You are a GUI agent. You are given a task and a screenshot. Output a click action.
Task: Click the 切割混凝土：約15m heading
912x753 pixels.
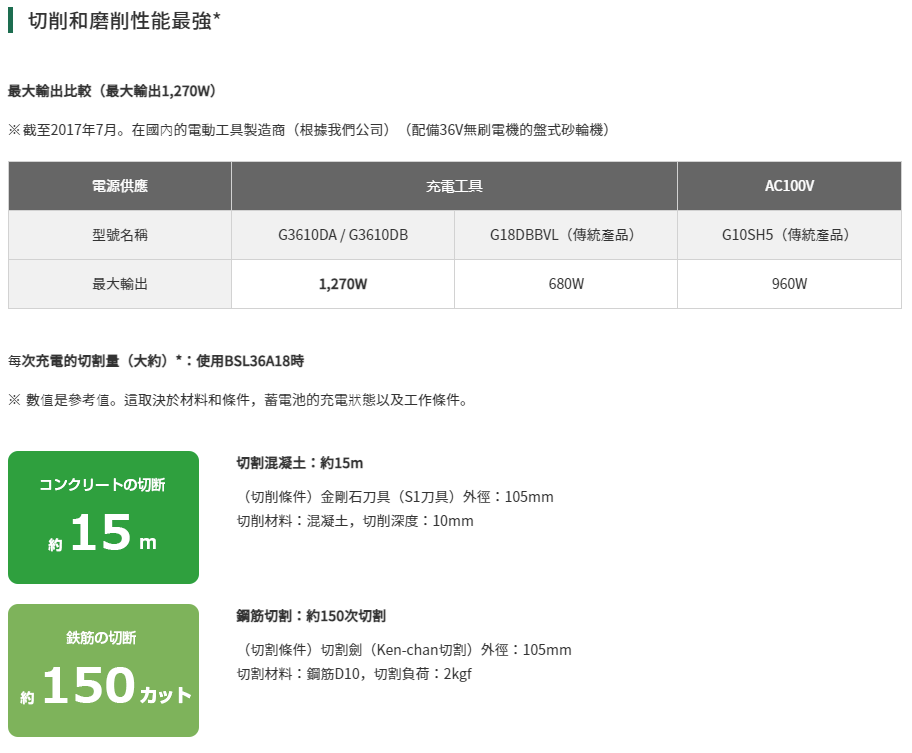coord(300,463)
